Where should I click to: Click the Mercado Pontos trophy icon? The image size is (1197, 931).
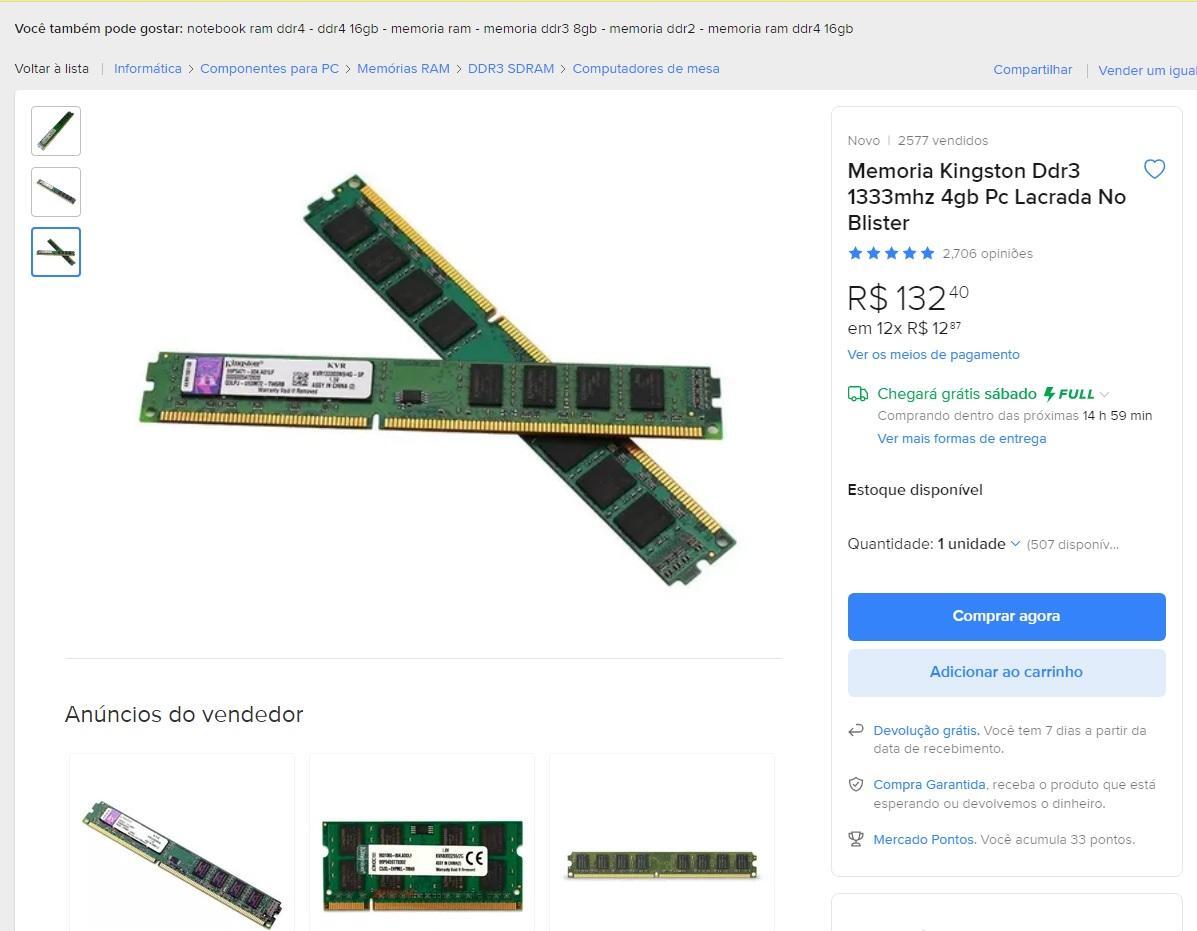tap(856, 839)
